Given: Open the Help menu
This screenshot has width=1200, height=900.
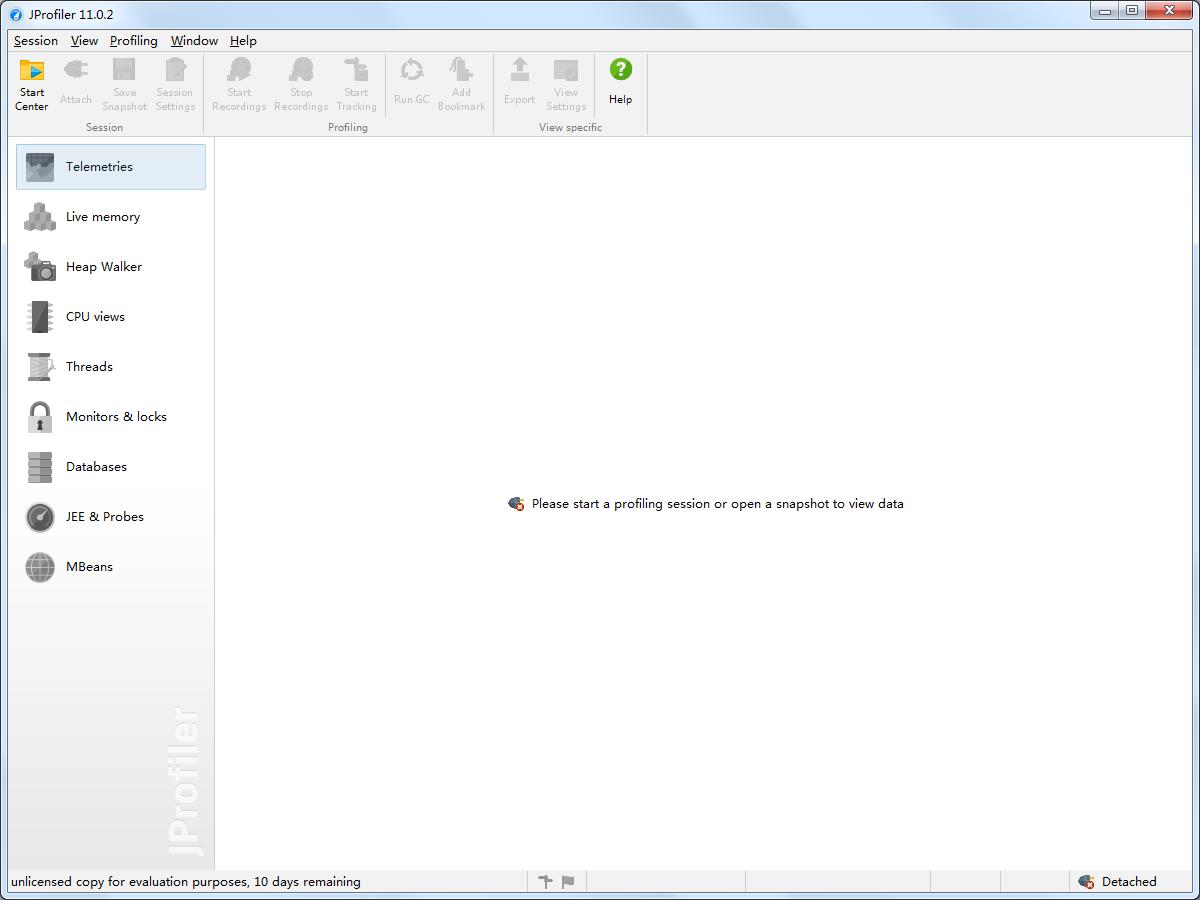Looking at the screenshot, I should click(243, 41).
